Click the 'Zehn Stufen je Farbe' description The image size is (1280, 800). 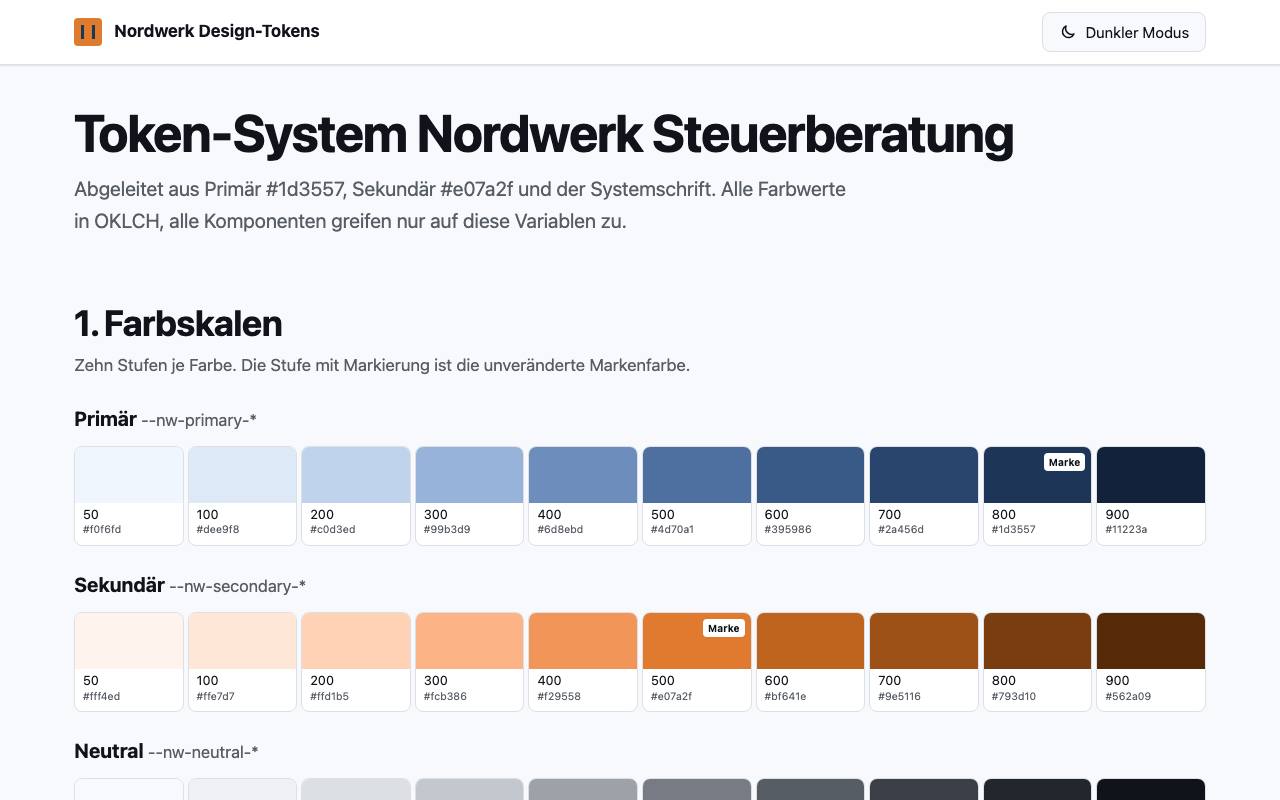click(382, 365)
